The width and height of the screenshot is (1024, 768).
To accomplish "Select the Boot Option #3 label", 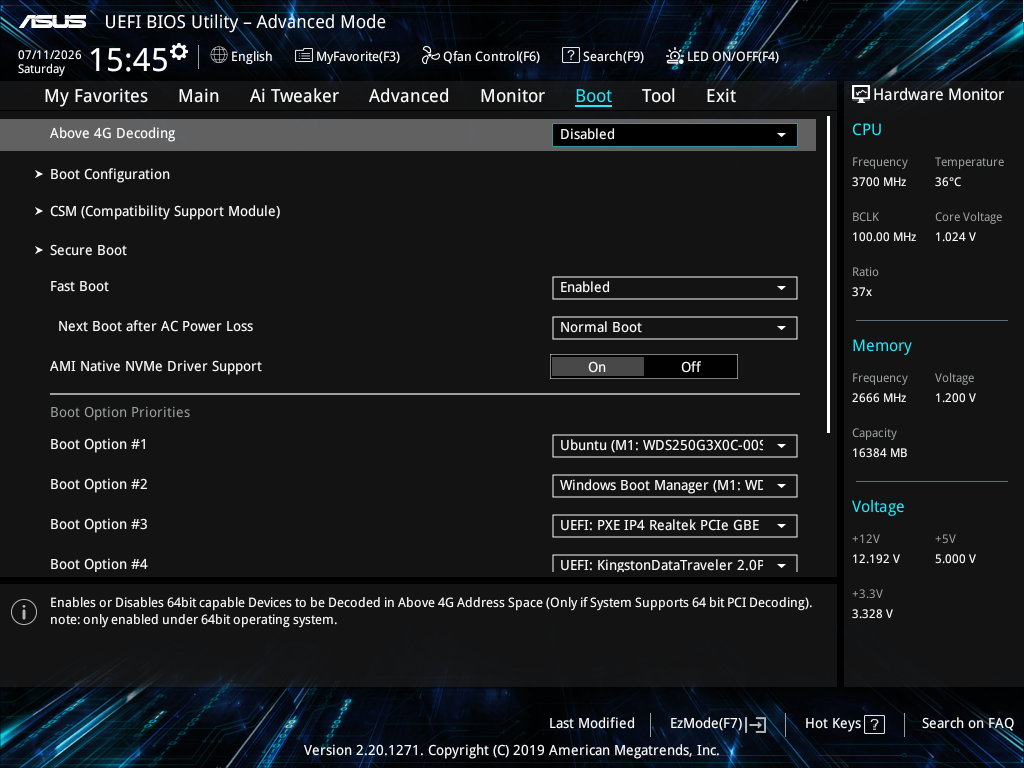I will [x=99, y=524].
